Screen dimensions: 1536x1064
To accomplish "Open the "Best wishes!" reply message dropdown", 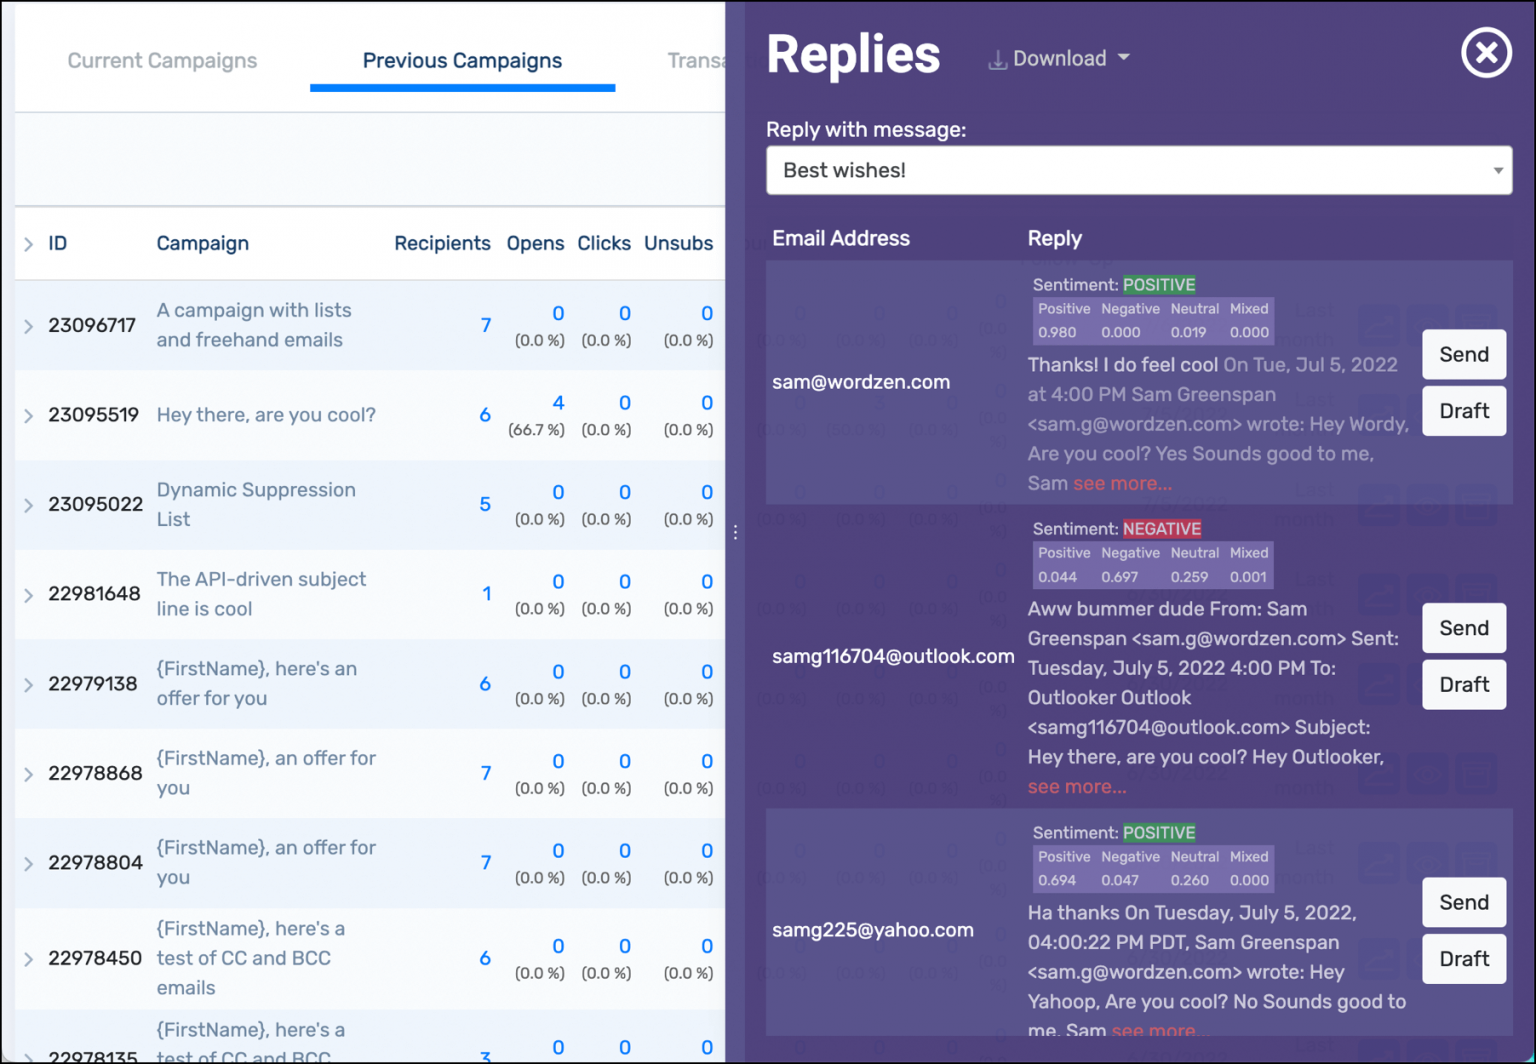I will click(x=1139, y=170).
